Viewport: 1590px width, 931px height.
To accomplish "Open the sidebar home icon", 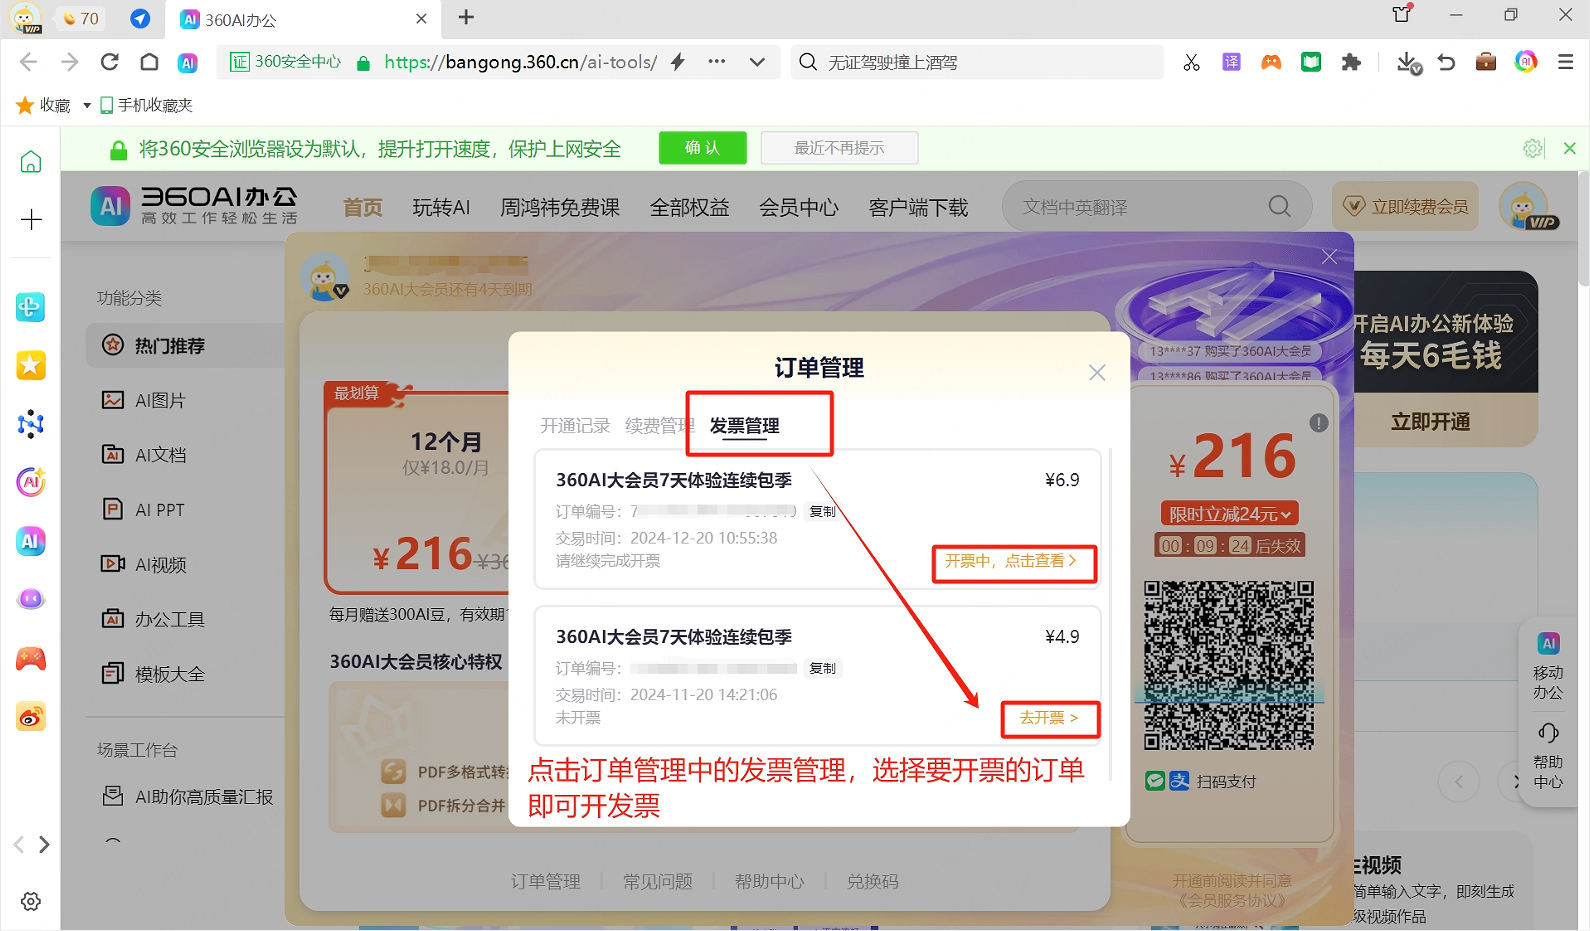I will coord(31,162).
